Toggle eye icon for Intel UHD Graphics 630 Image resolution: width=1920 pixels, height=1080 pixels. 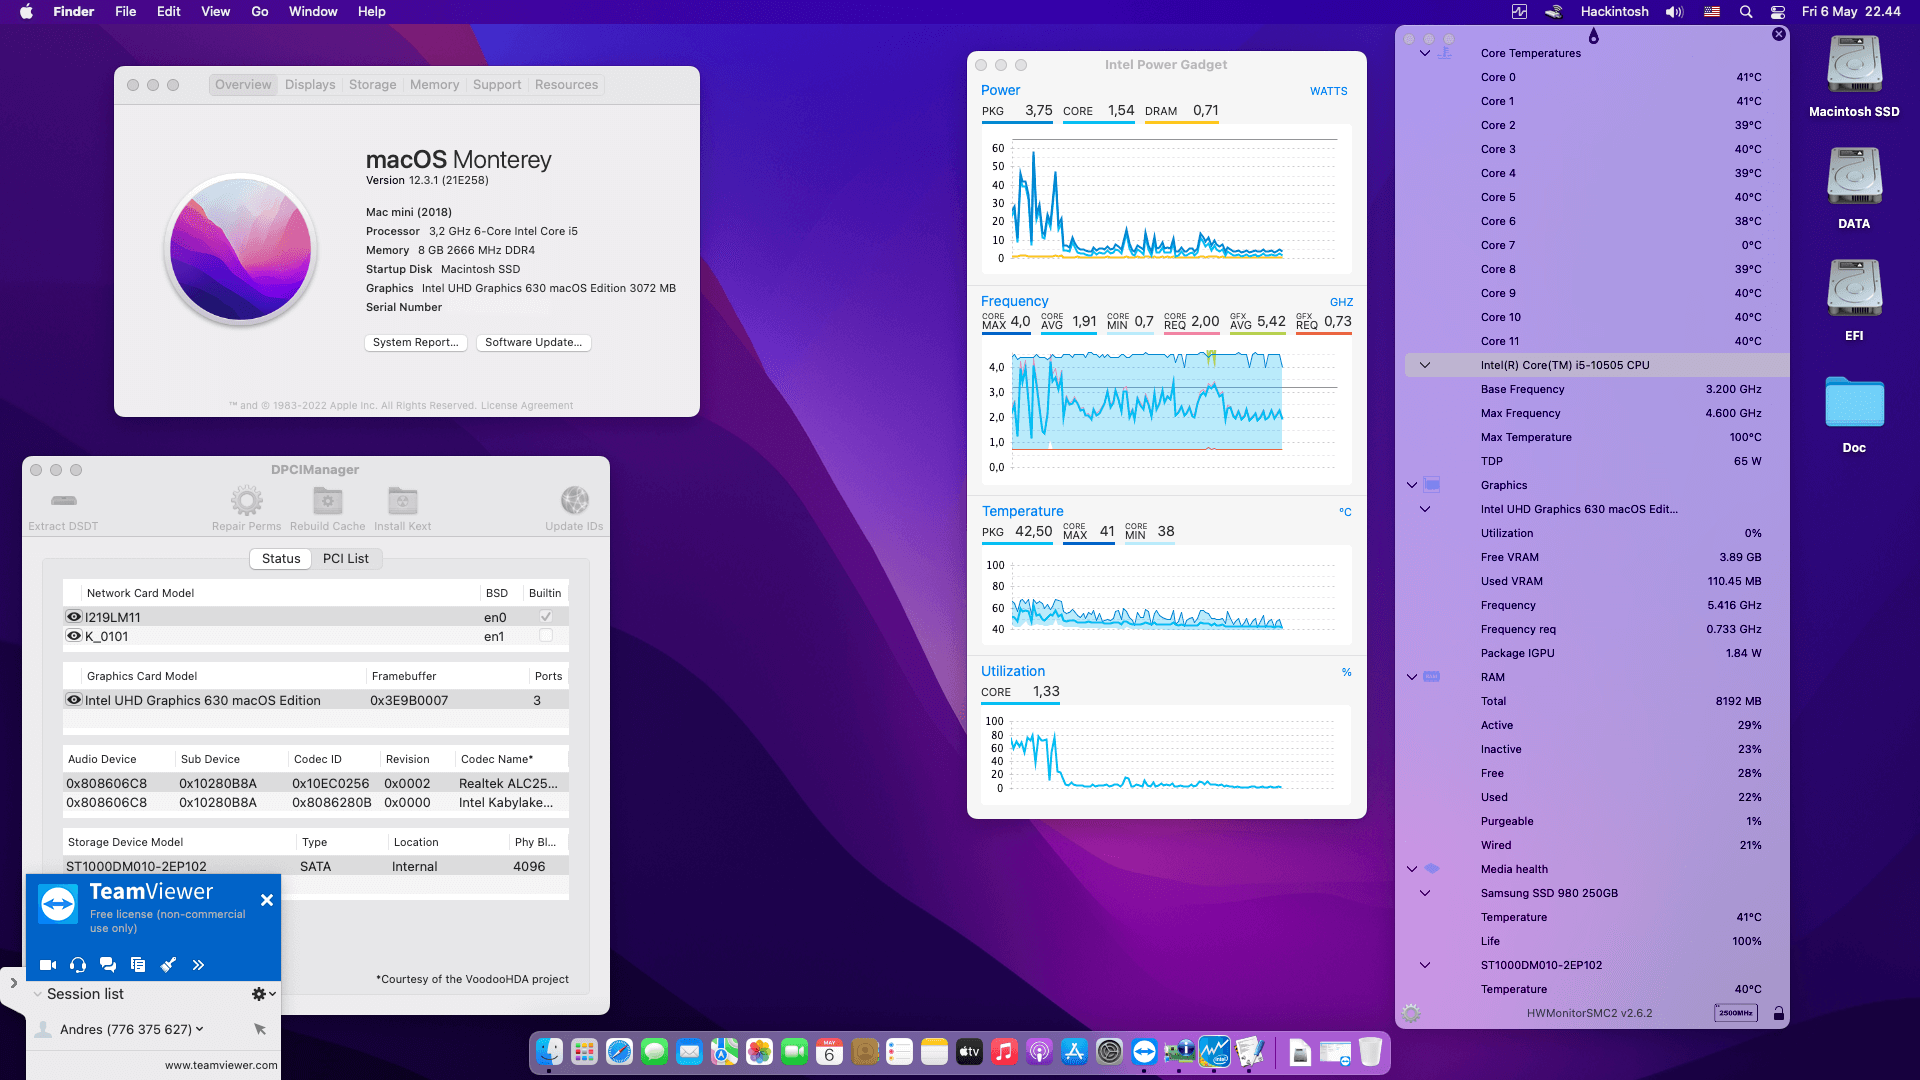[x=74, y=700]
